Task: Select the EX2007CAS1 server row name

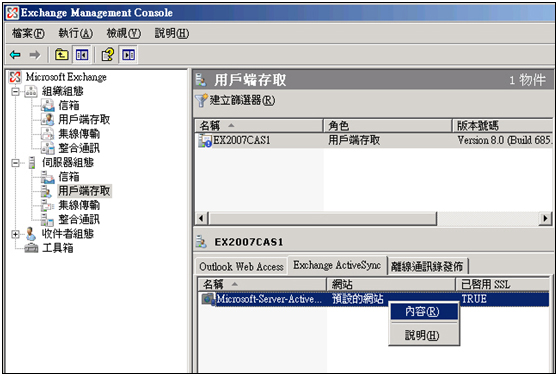Action: [242, 141]
